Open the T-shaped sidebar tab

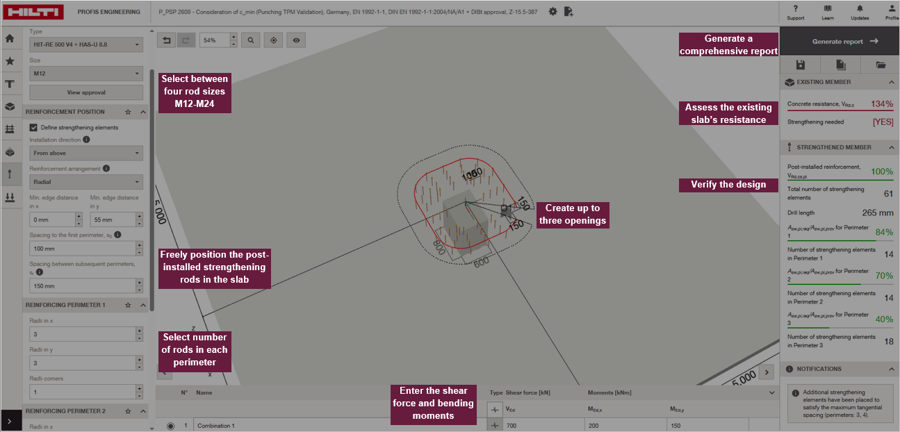click(x=10, y=84)
